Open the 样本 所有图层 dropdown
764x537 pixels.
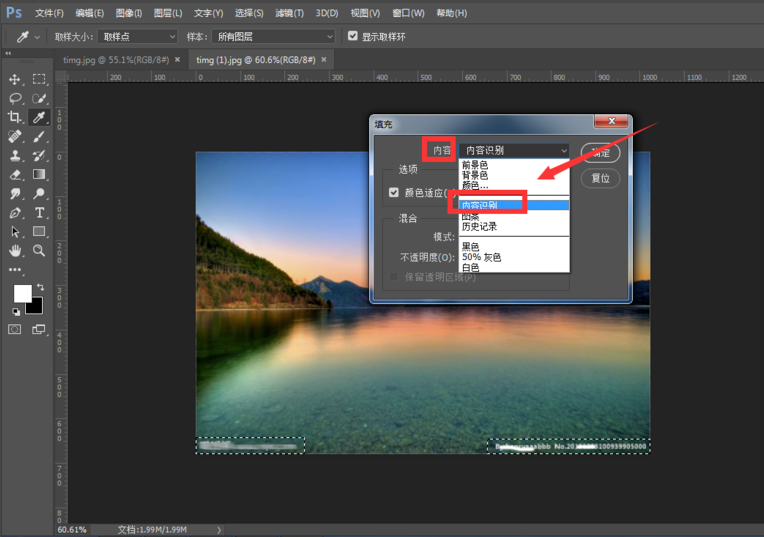[273, 36]
